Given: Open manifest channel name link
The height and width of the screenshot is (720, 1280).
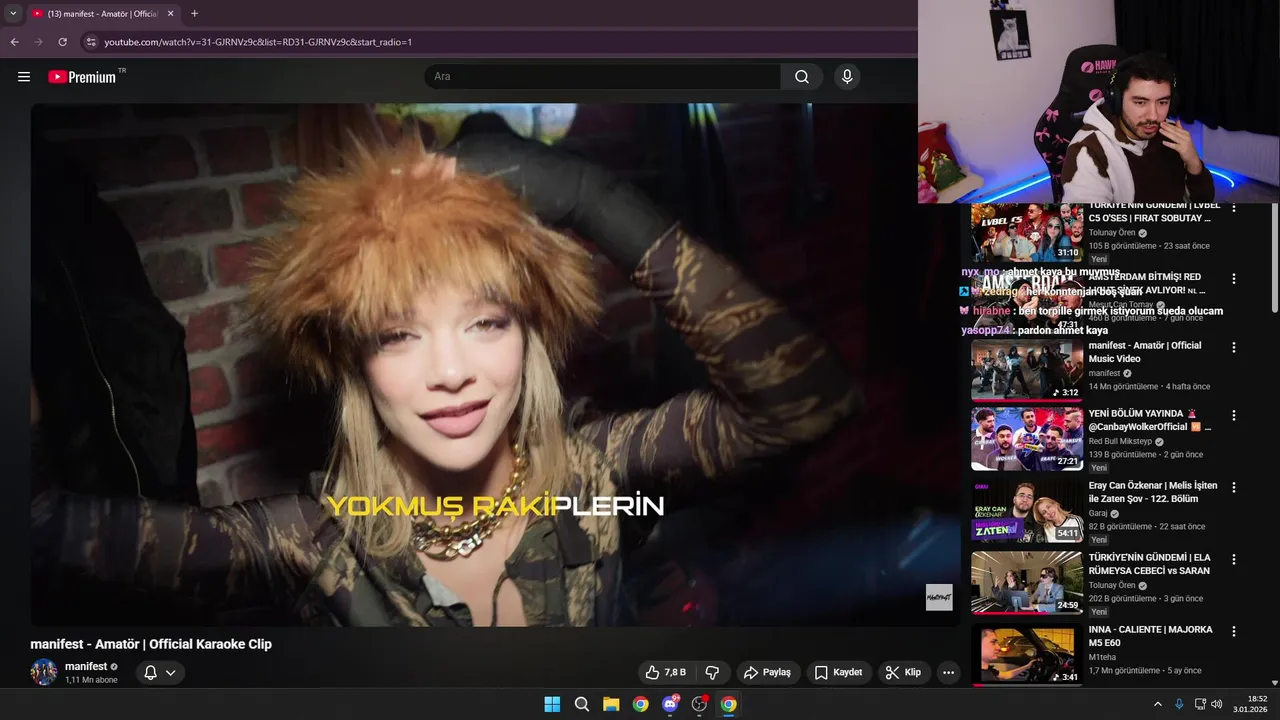Looking at the screenshot, I should click(86, 666).
